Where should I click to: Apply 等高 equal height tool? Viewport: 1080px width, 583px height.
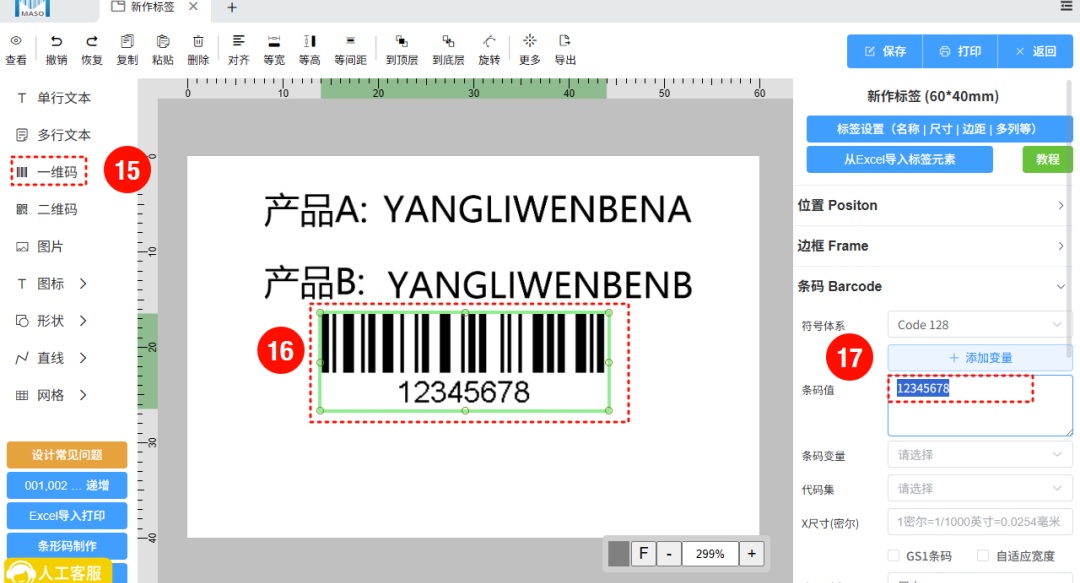click(x=310, y=41)
